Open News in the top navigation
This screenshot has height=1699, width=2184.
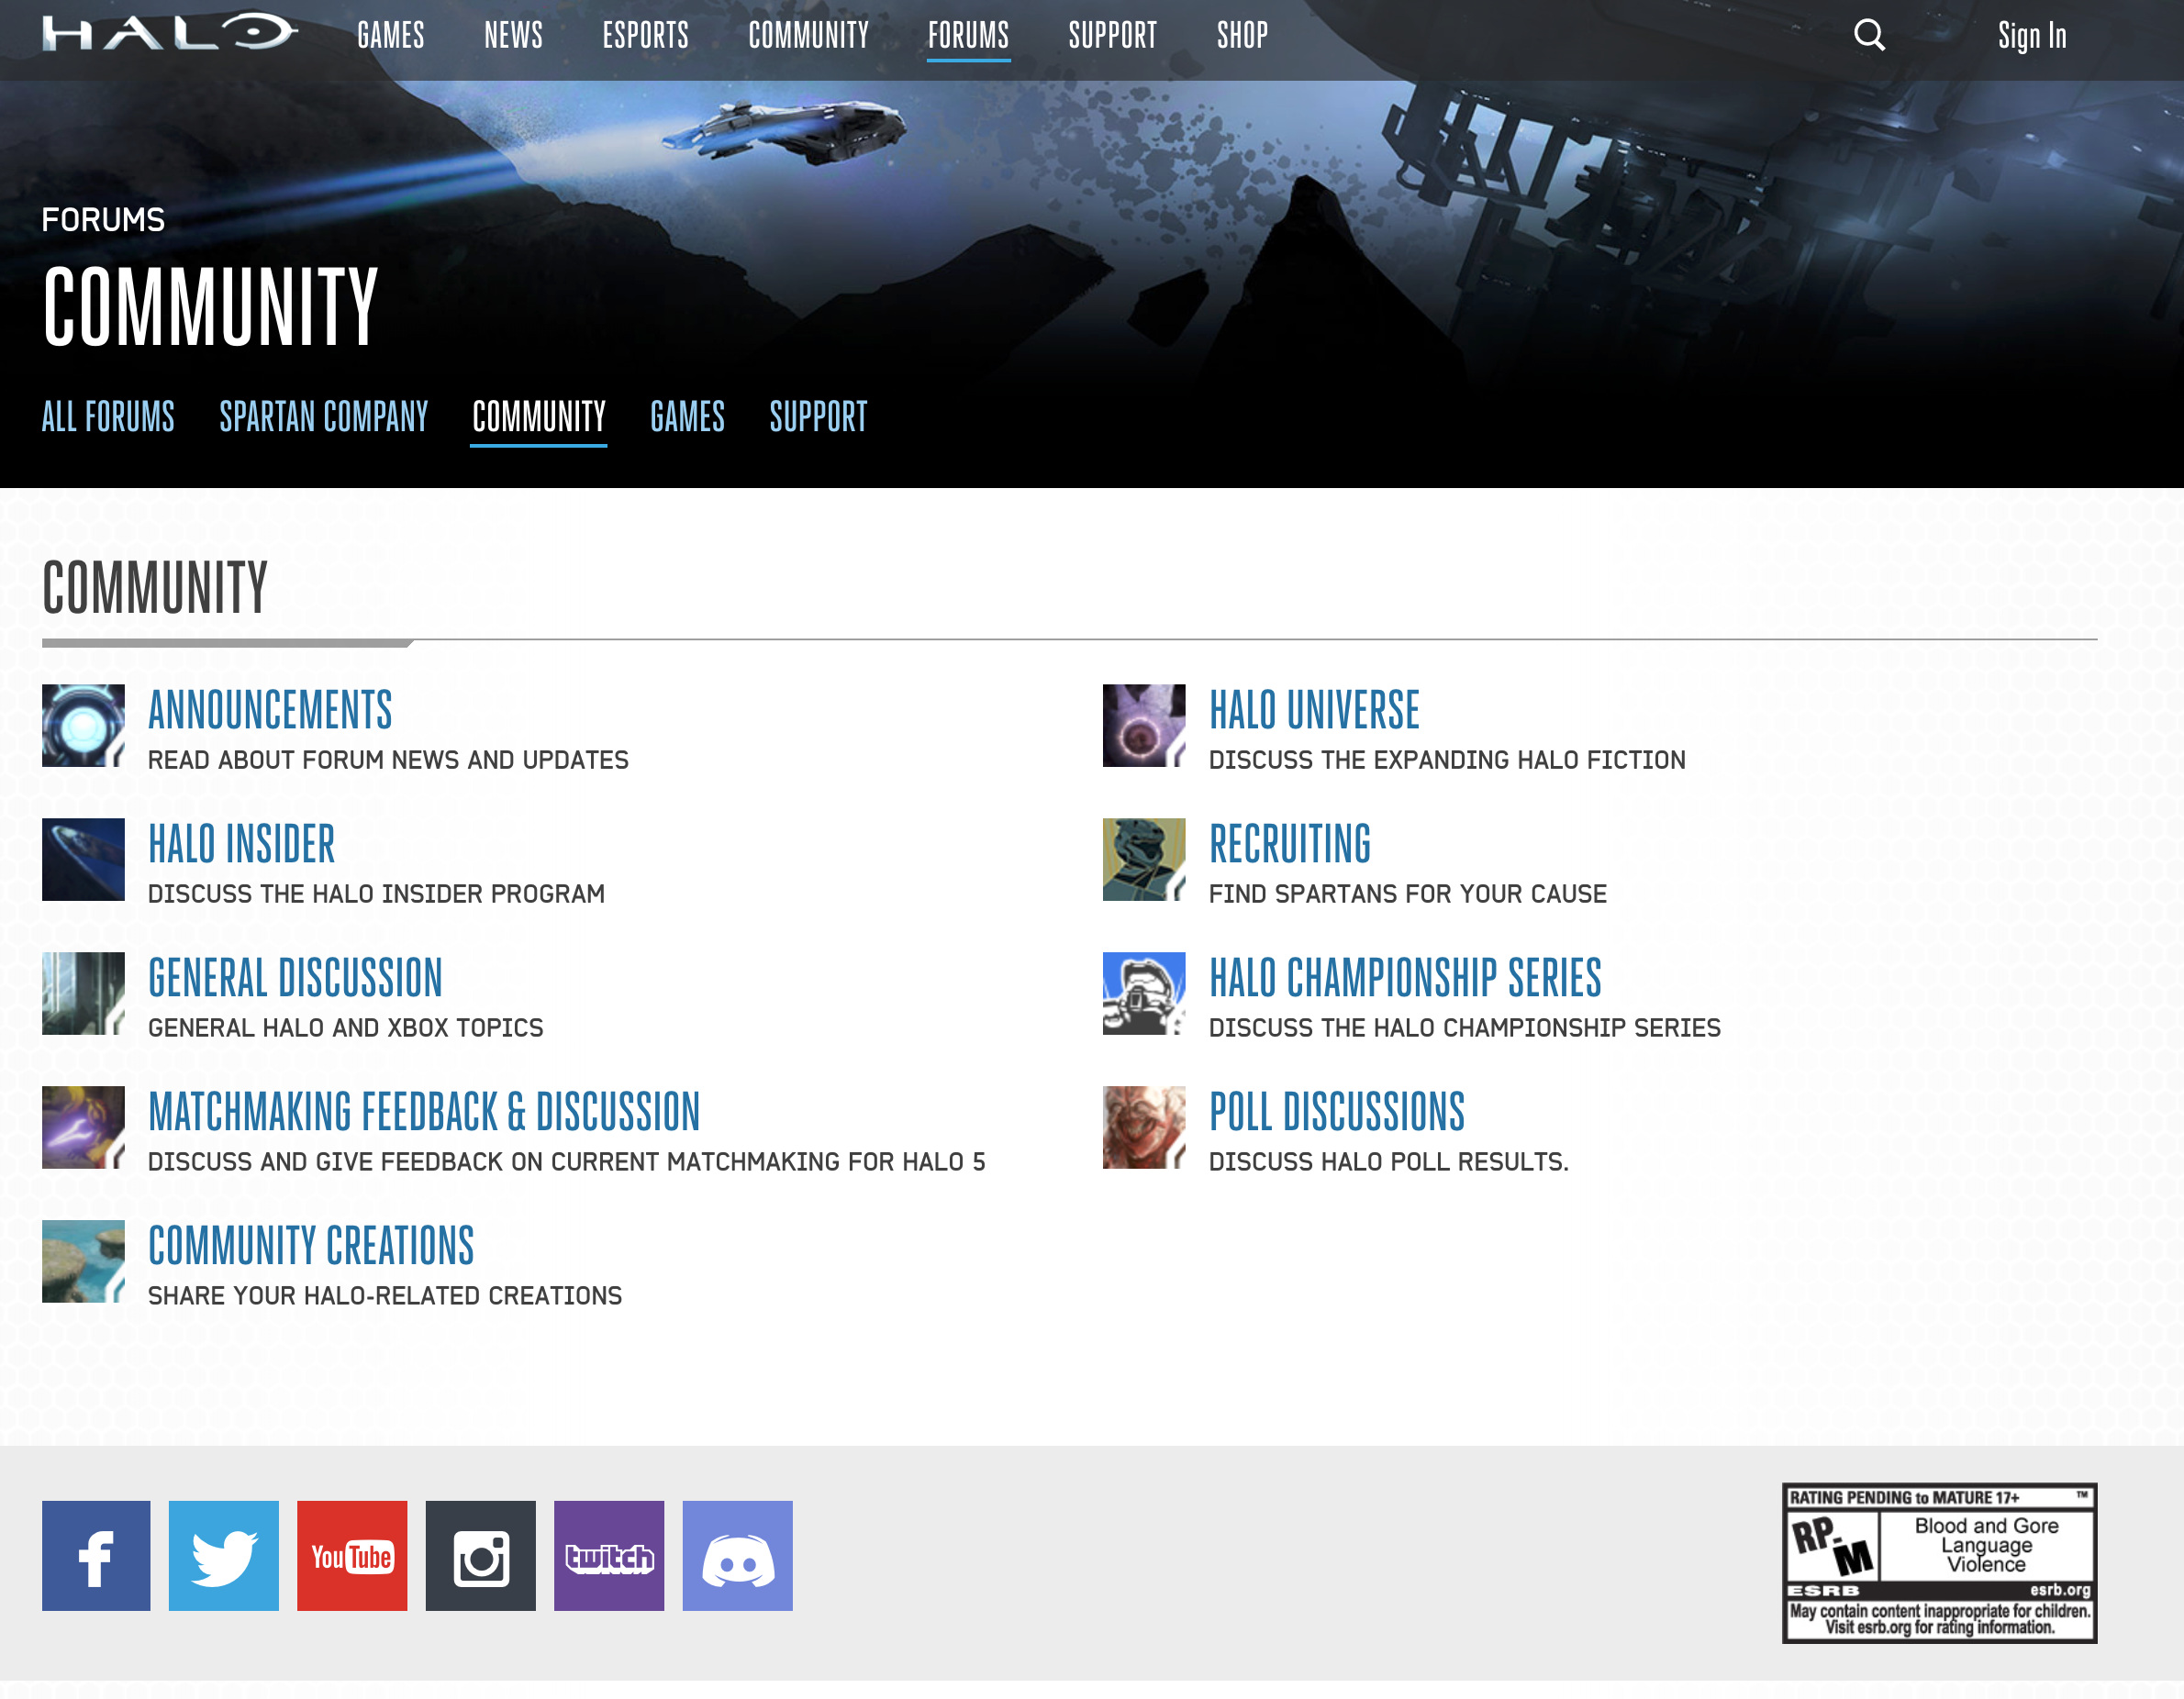coord(513,36)
